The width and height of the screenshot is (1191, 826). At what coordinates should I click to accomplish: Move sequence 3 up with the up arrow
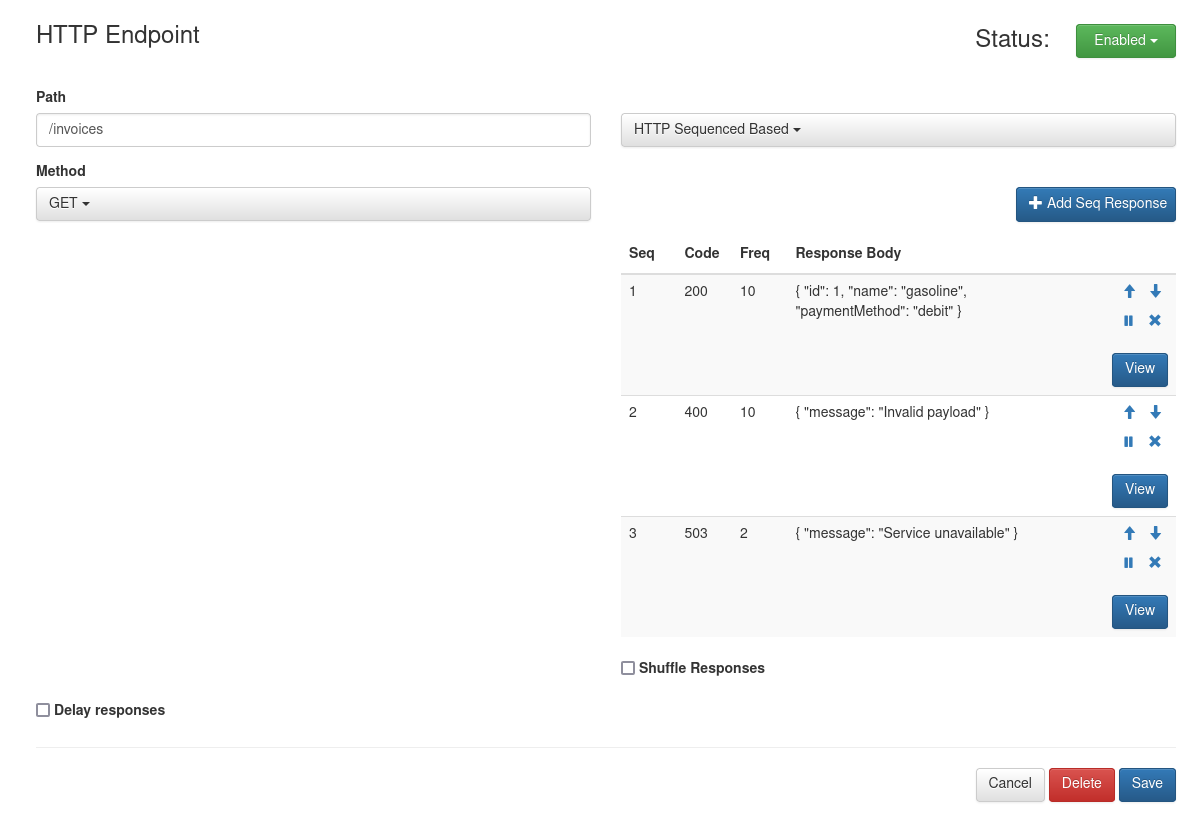click(x=1129, y=533)
